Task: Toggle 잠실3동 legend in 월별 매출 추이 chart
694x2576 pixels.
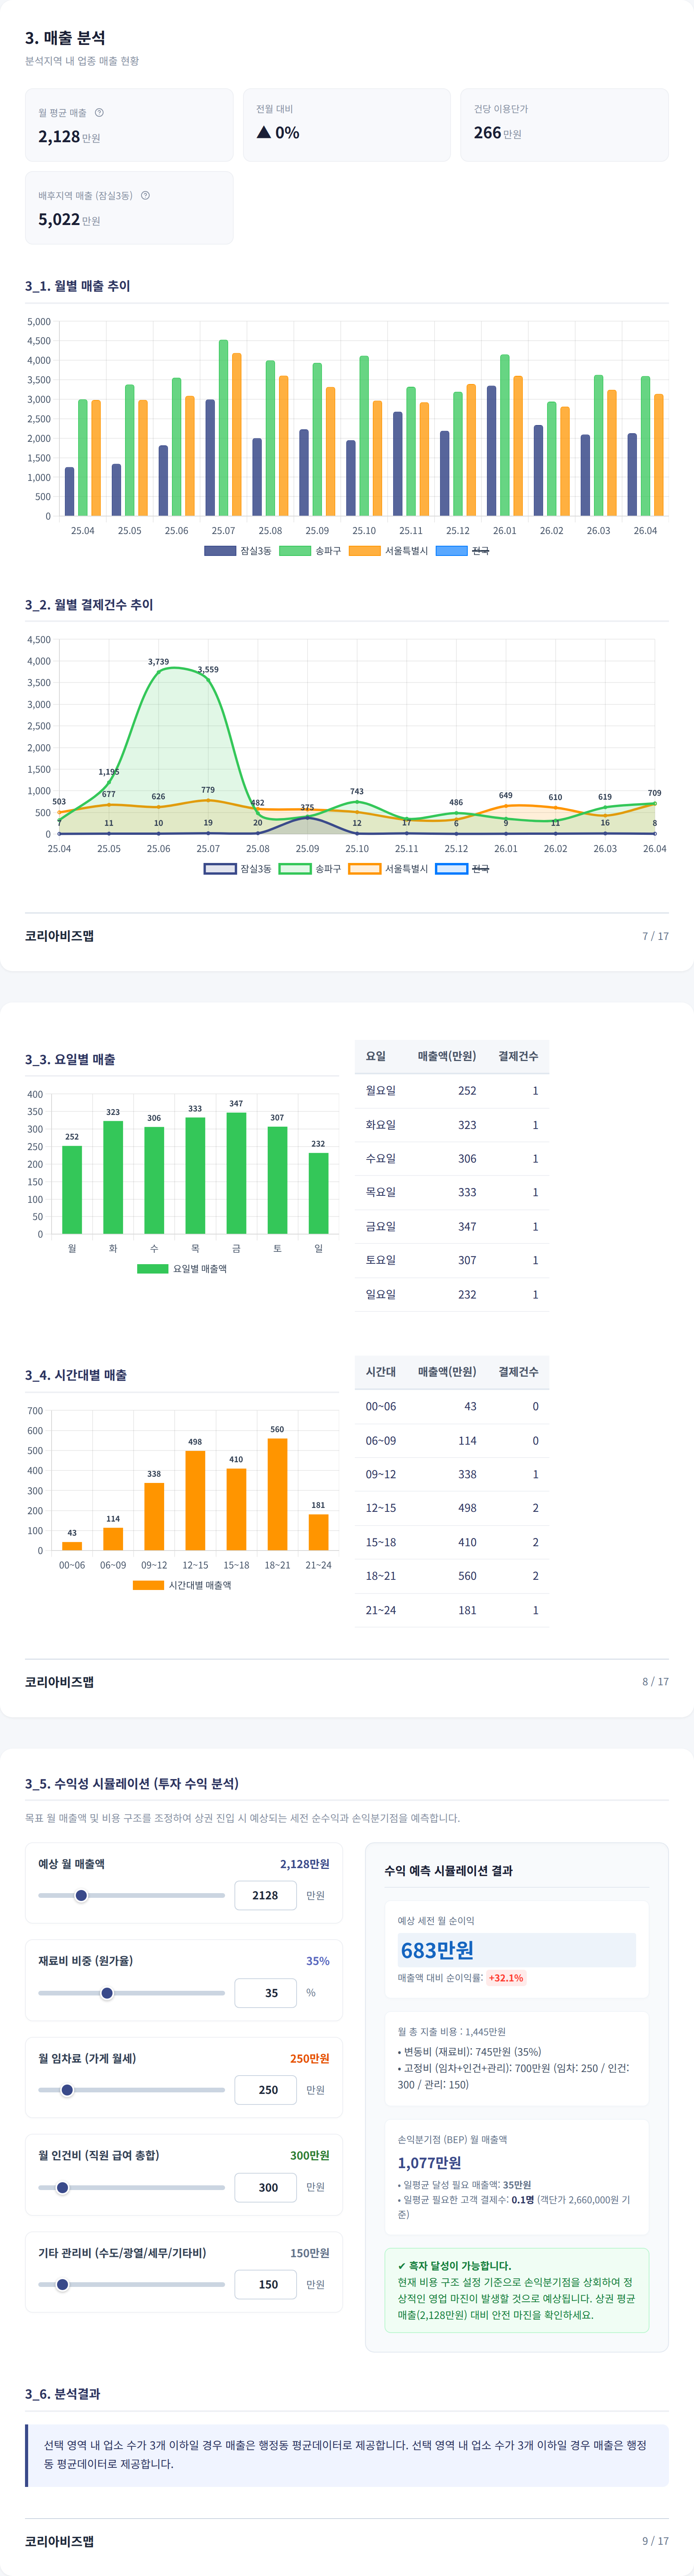Action: (238, 551)
